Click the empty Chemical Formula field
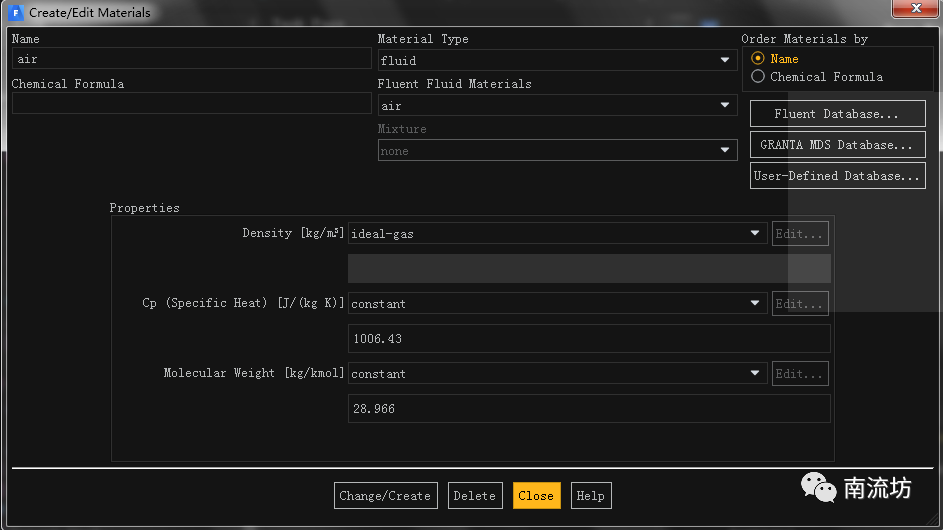This screenshot has height=530, width=943. click(x=191, y=103)
